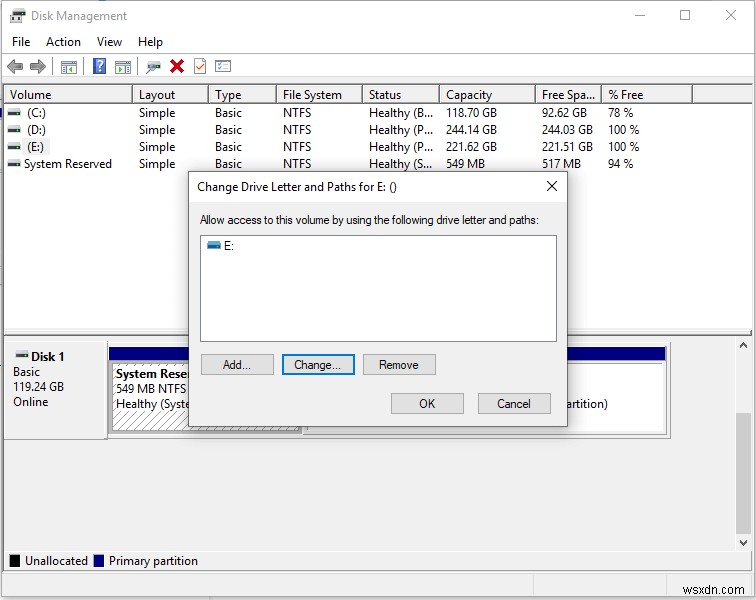Select the E: drive icon in dialog list
The image size is (756, 600).
pos(214,245)
